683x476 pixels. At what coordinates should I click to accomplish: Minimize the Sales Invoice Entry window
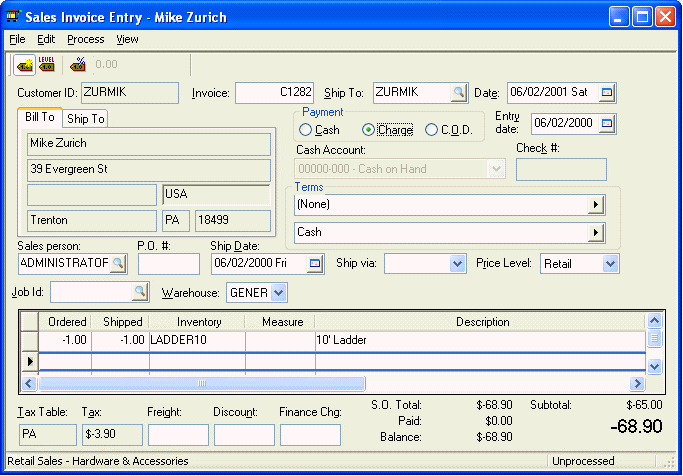[x=619, y=17]
